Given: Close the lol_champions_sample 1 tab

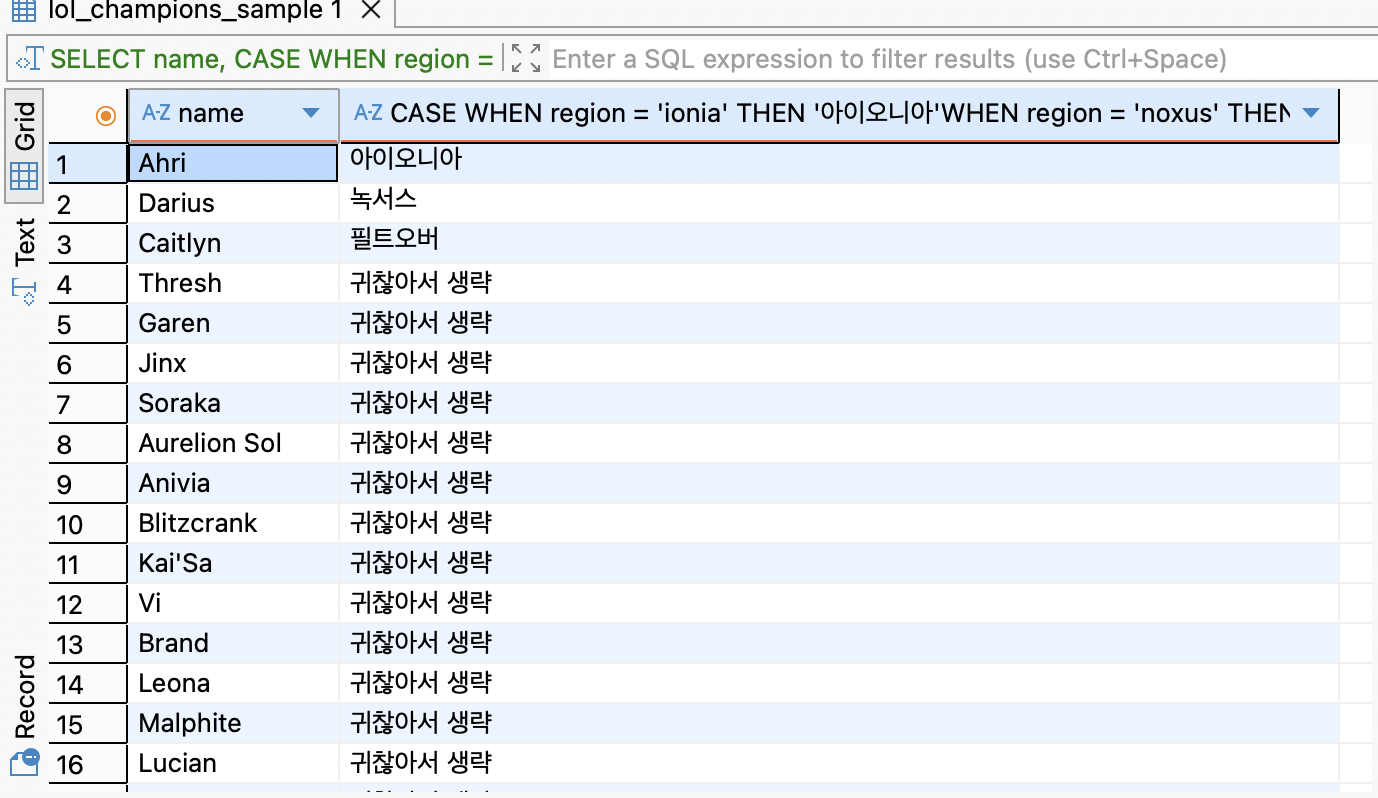Looking at the screenshot, I should pos(370,10).
